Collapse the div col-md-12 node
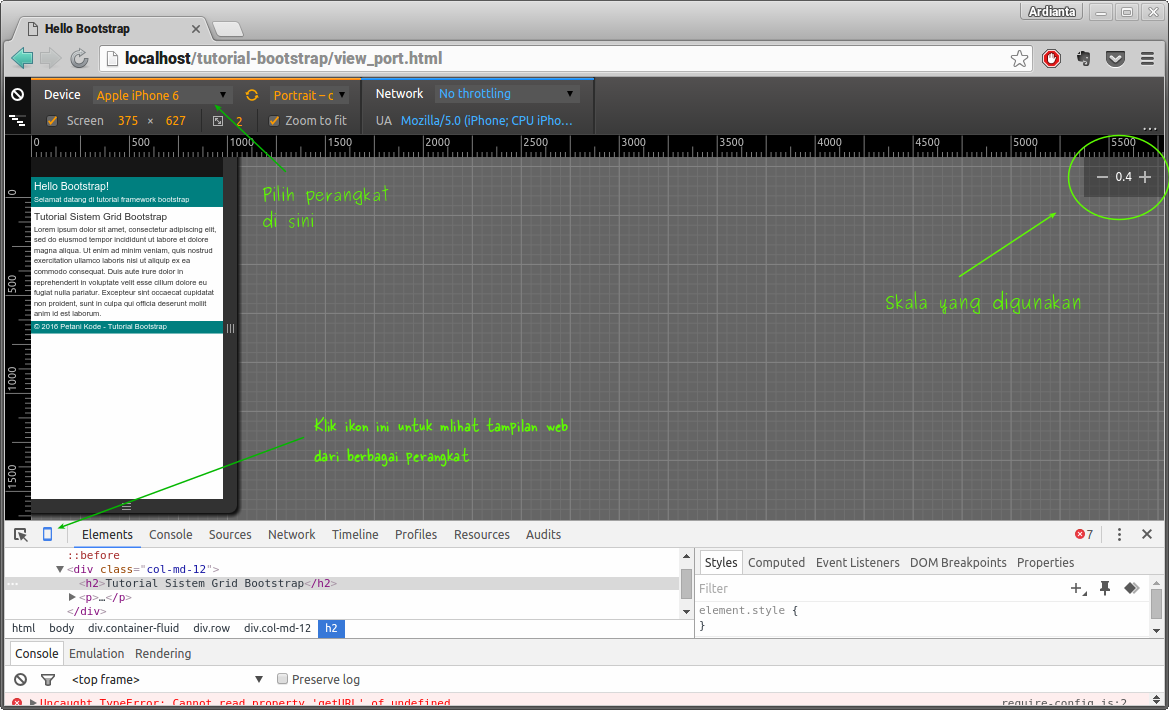The height and width of the screenshot is (710, 1169). point(60,570)
